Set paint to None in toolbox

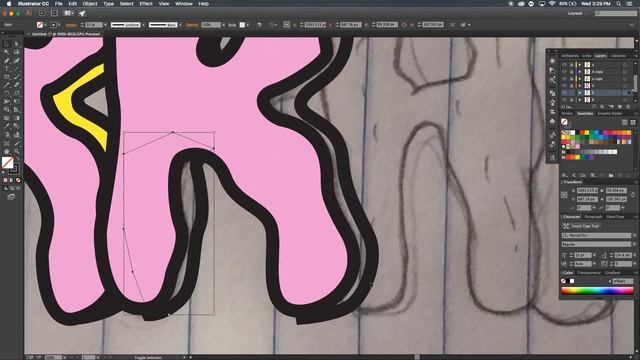[x=18, y=180]
